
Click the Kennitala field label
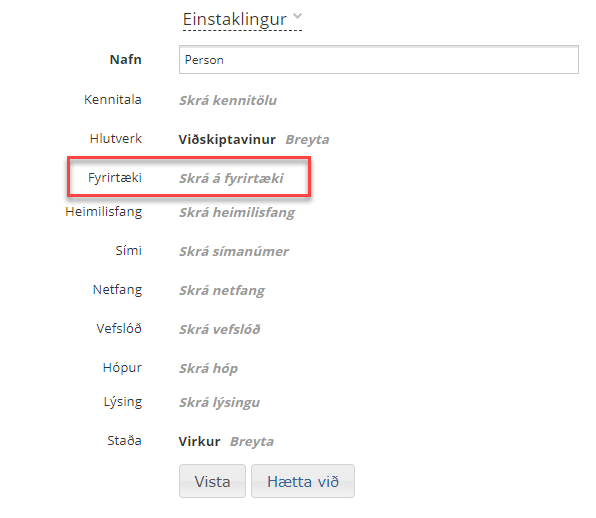click(x=113, y=100)
